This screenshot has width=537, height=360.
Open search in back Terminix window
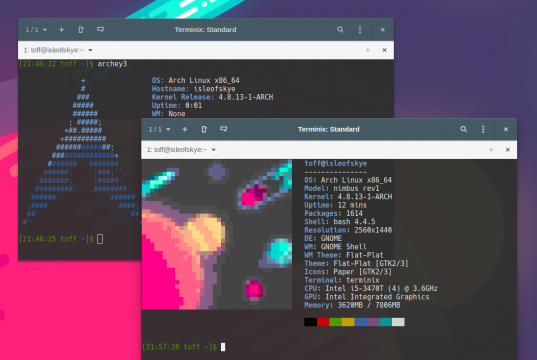tap(340, 30)
